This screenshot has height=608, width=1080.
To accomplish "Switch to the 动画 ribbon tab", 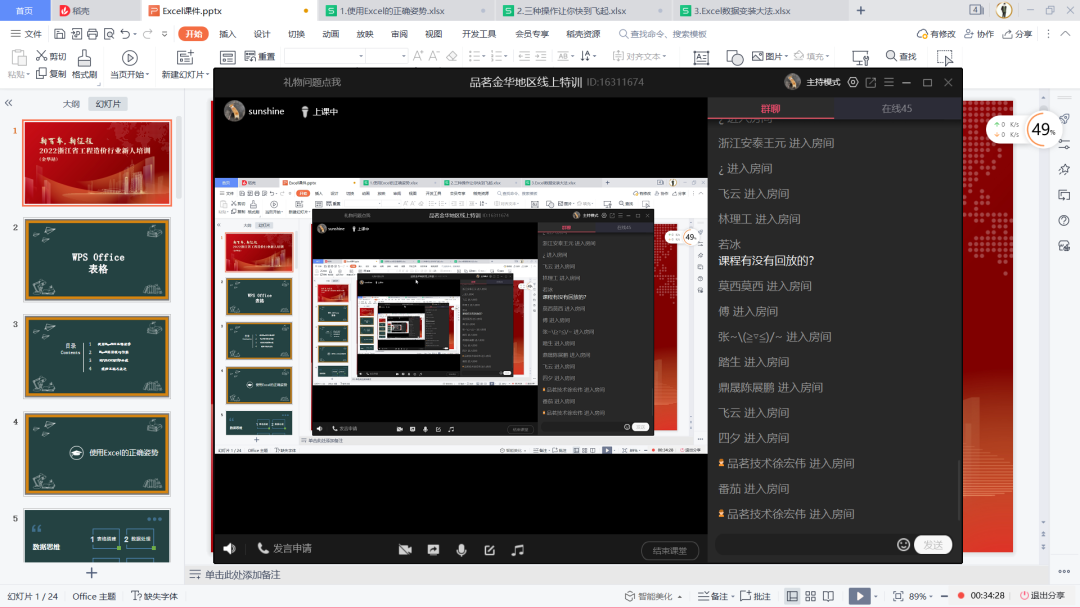I will click(331, 34).
